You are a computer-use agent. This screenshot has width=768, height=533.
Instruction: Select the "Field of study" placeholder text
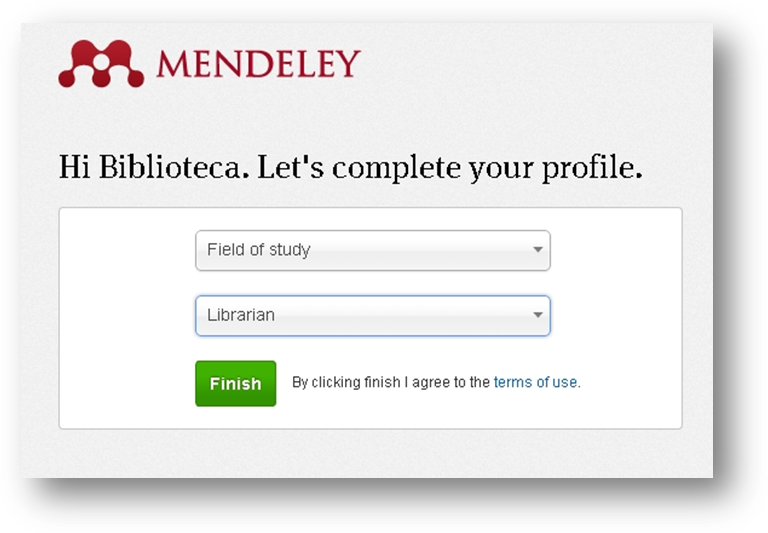(259, 250)
